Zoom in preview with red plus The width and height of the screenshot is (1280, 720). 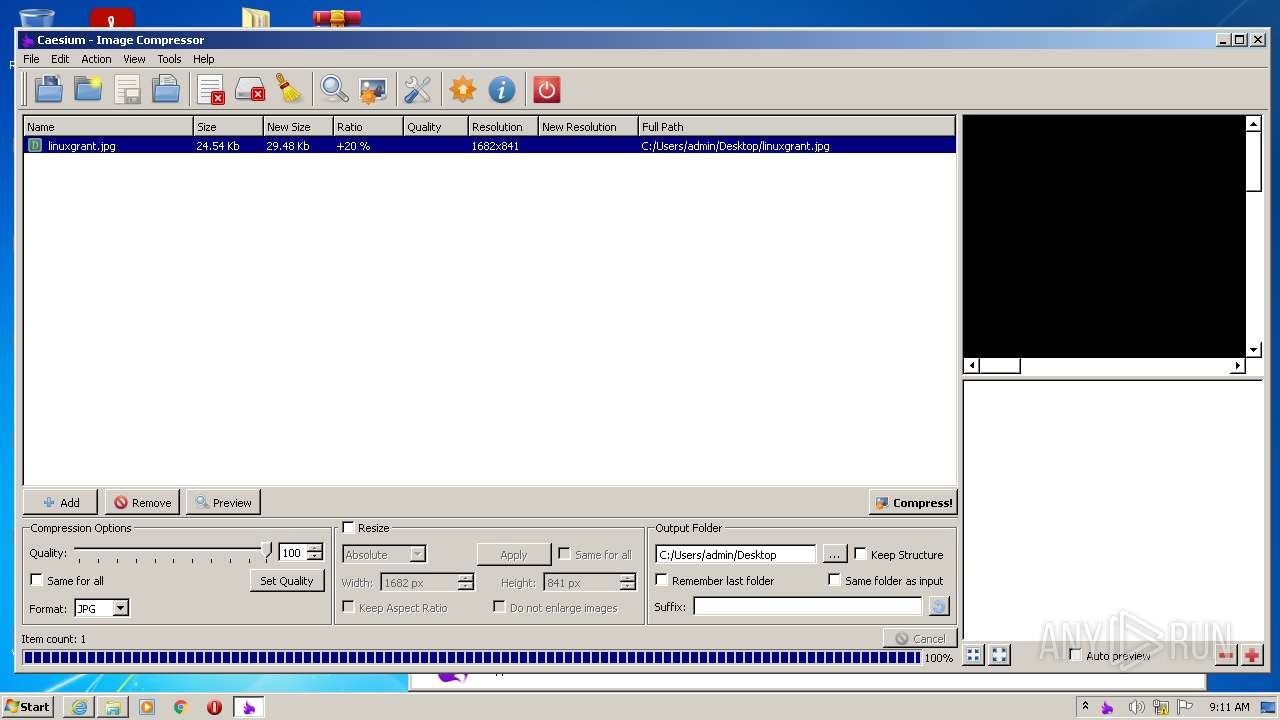point(1252,655)
